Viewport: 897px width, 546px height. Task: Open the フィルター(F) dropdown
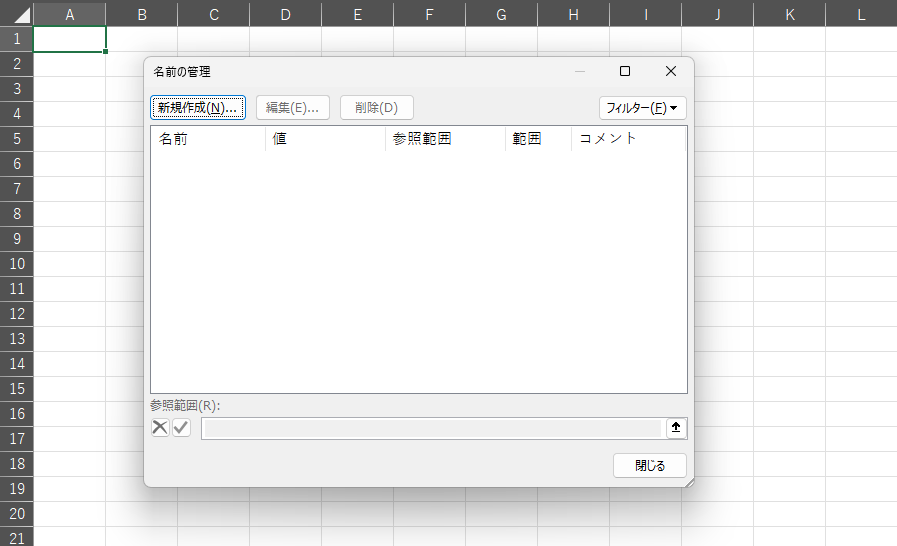642,108
